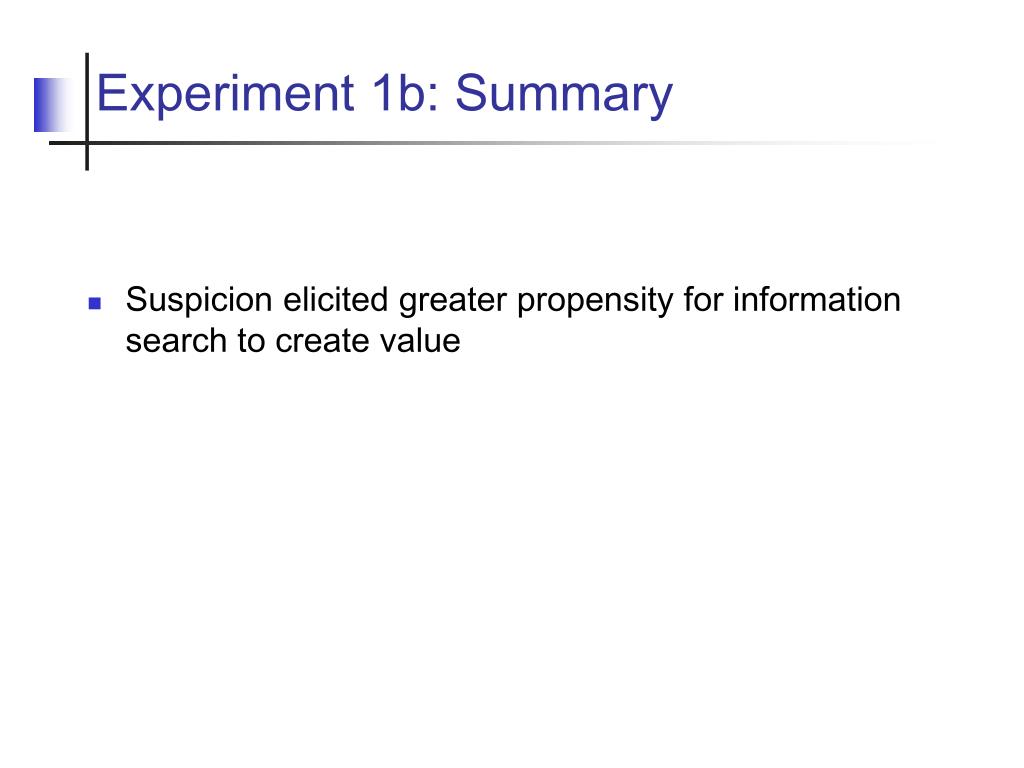This screenshot has width=1024, height=768.
Task: Click the letter "E" starting the title
Action: tap(110, 93)
